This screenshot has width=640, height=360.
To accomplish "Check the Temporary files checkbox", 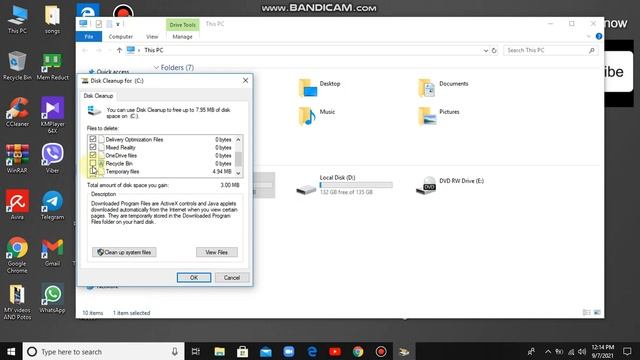I will point(93,171).
